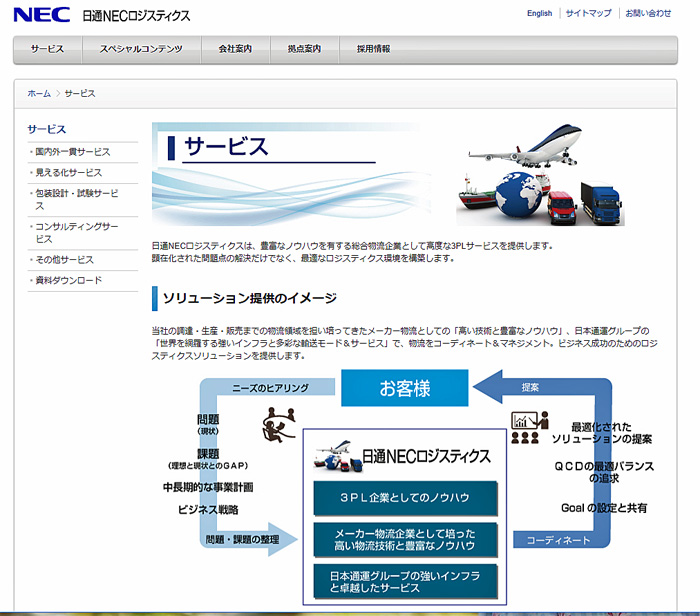Screen dimensions: 700x616
Task: Select the 採用情報 navigation tab
Action: pos(374,49)
